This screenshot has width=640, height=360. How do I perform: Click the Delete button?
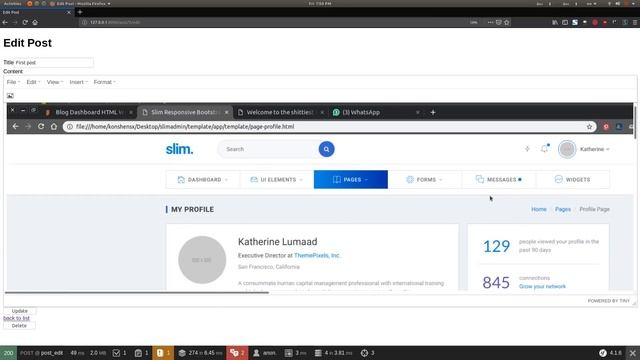coord(19,326)
